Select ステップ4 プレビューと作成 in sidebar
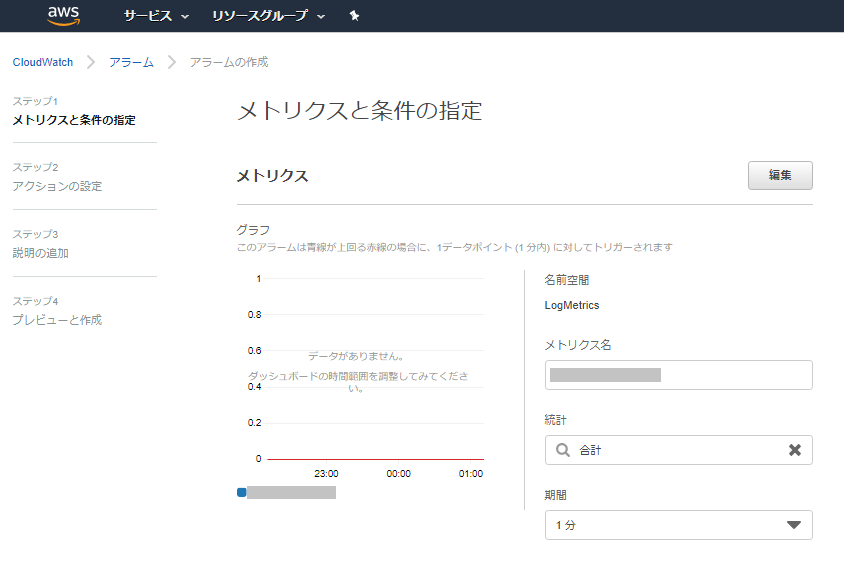The width and height of the screenshot is (844, 565). (57, 310)
